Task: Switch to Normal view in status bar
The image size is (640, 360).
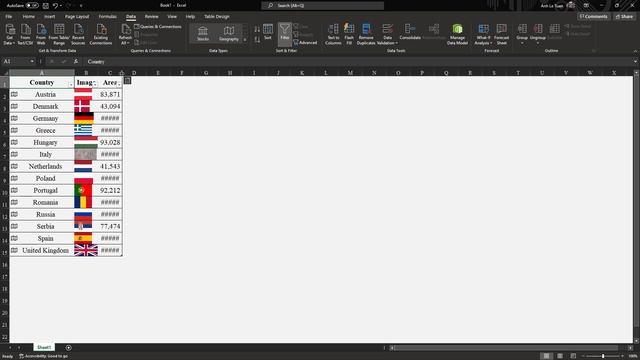Action: (546, 356)
